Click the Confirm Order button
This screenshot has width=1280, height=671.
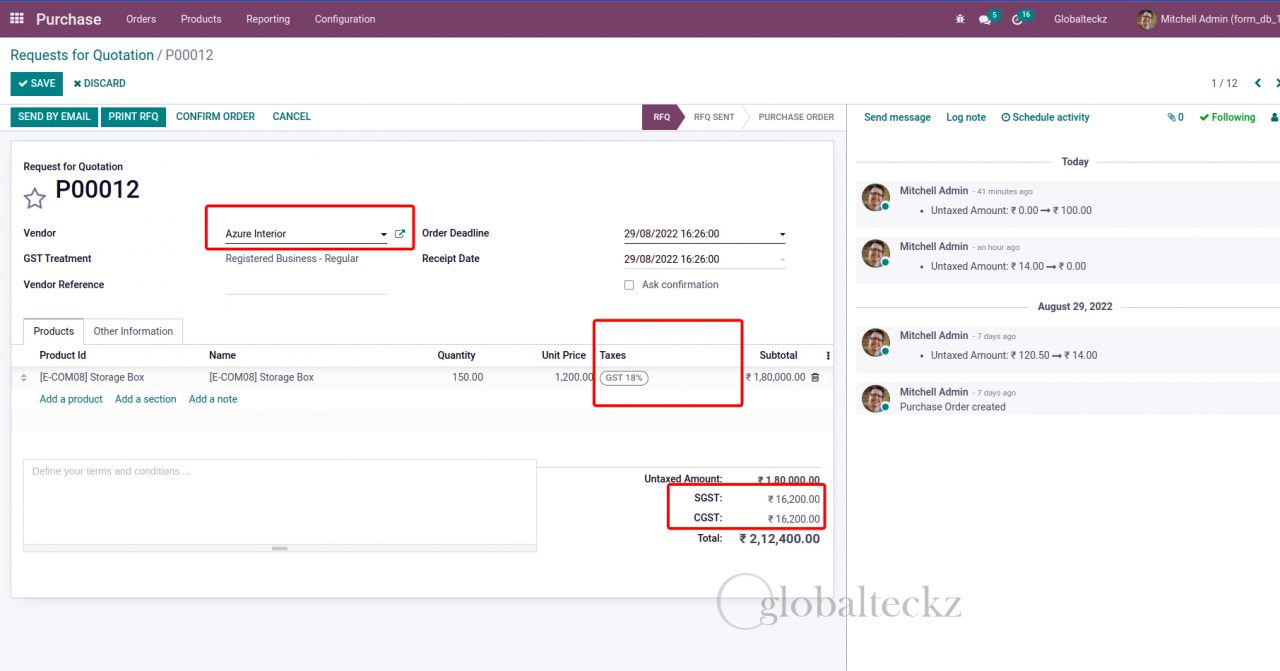click(x=215, y=117)
